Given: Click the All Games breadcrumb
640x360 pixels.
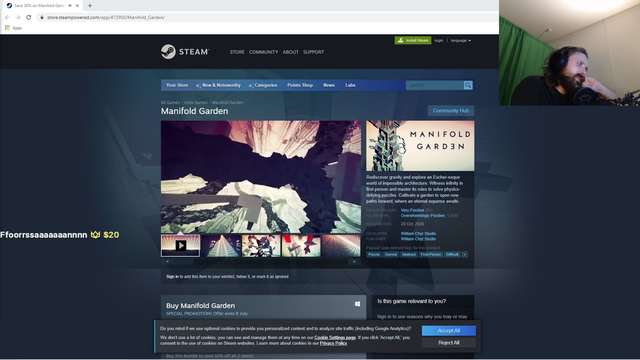Looking at the screenshot, I should coord(170,102).
